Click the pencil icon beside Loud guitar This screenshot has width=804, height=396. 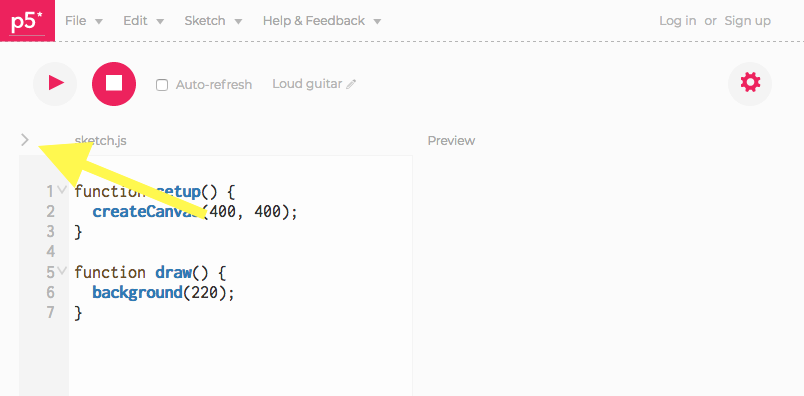click(x=351, y=85)
